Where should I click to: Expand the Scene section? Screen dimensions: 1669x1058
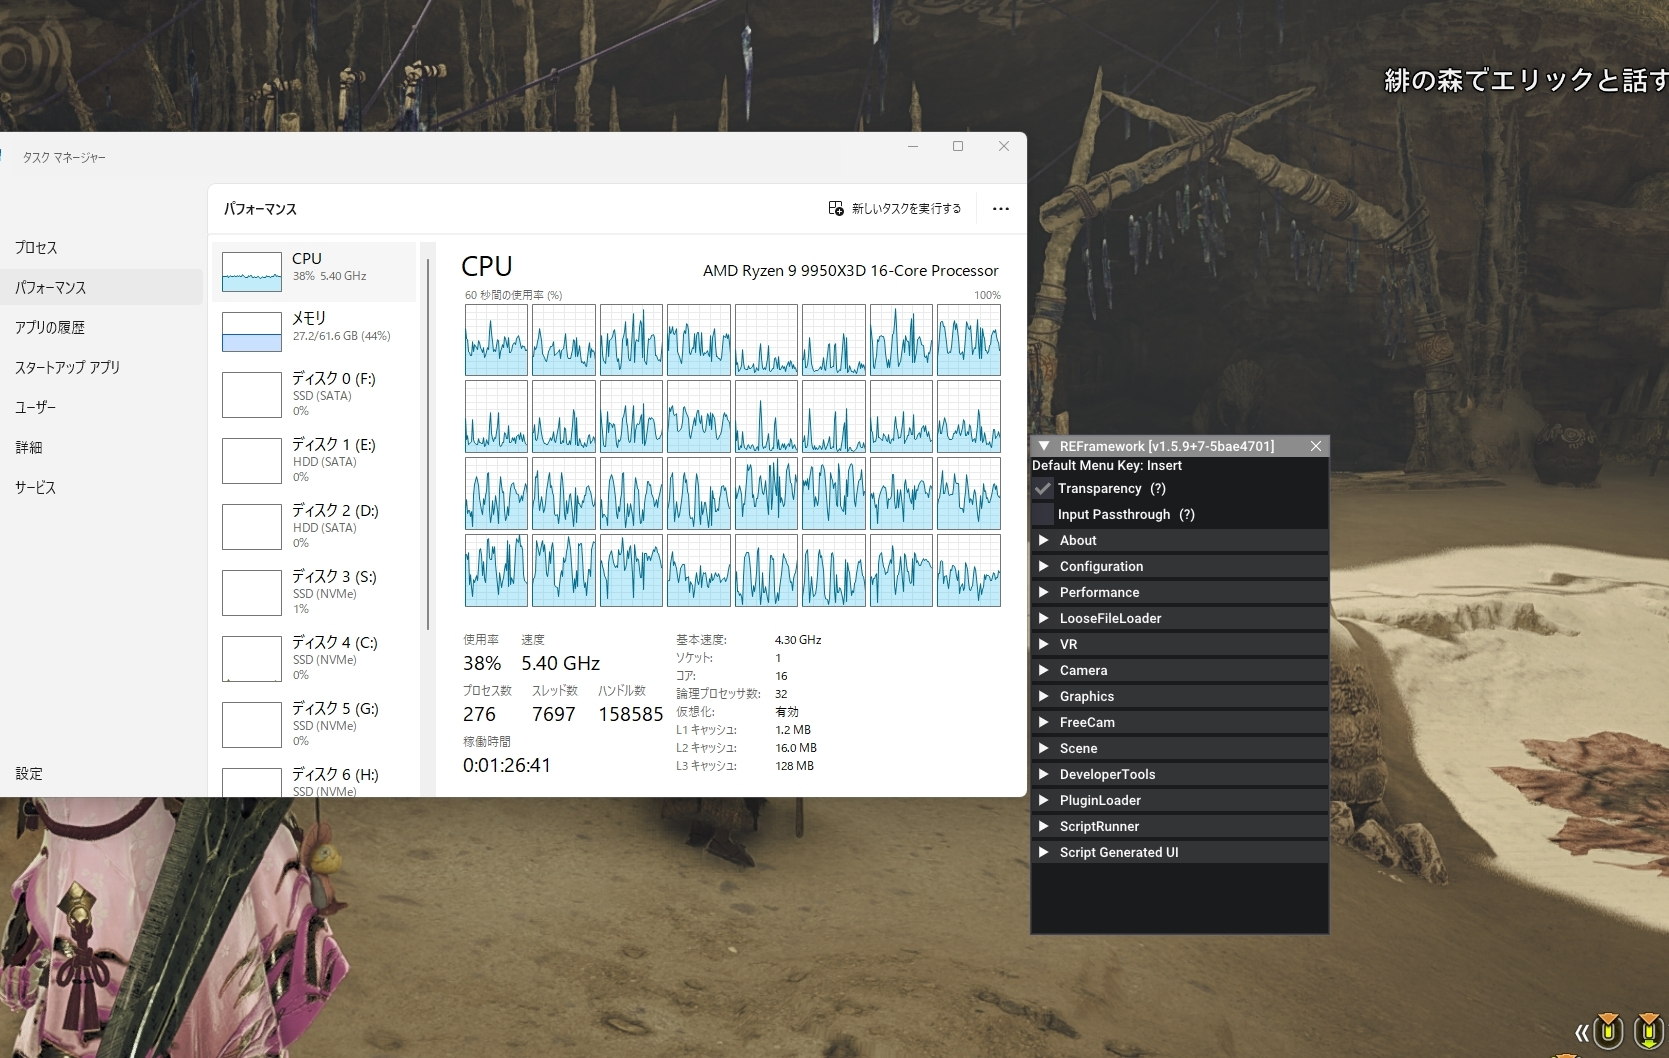click(x=1180, y=748)
